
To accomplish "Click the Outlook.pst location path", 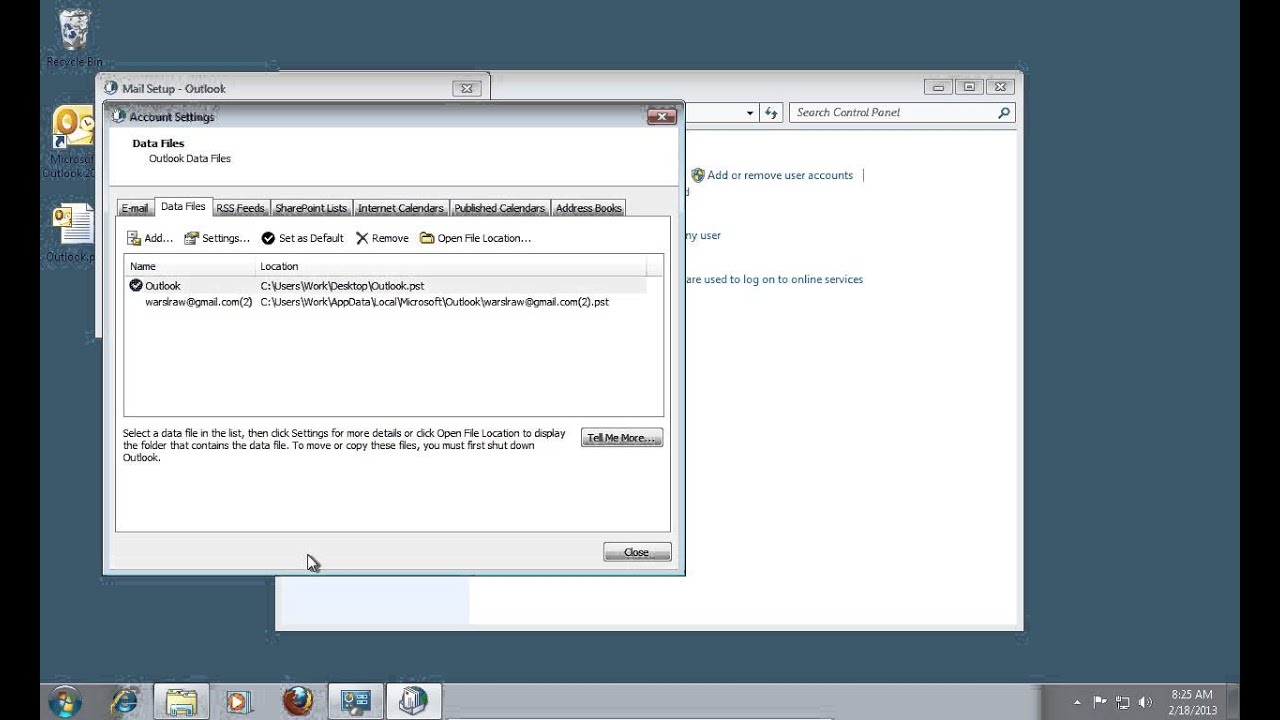I will pos(342,285).
